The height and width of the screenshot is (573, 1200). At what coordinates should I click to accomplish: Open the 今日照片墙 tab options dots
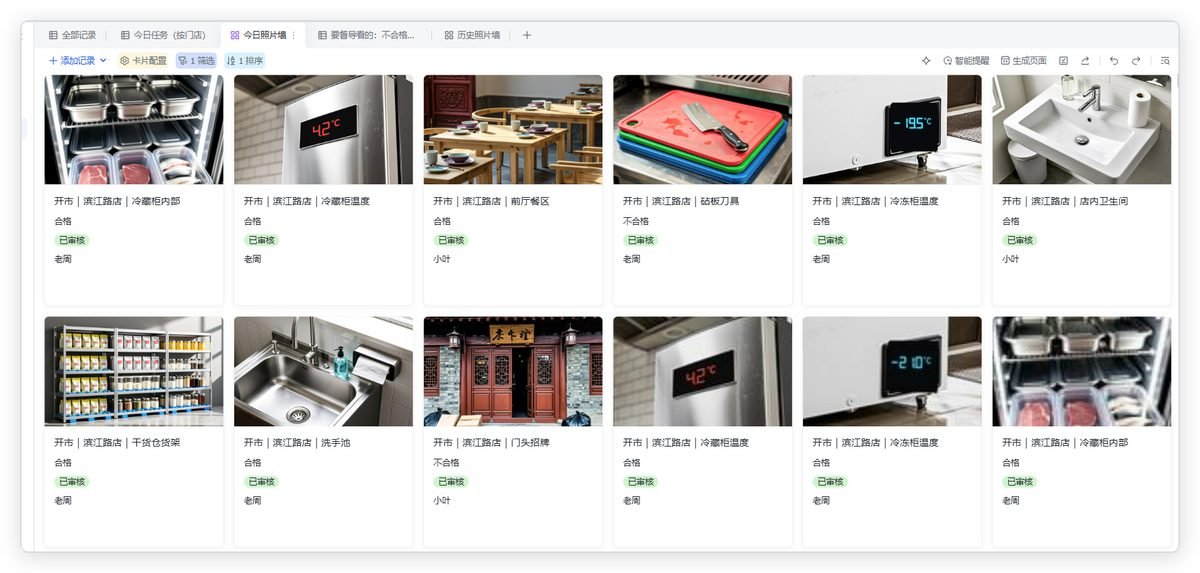(293, 35)
